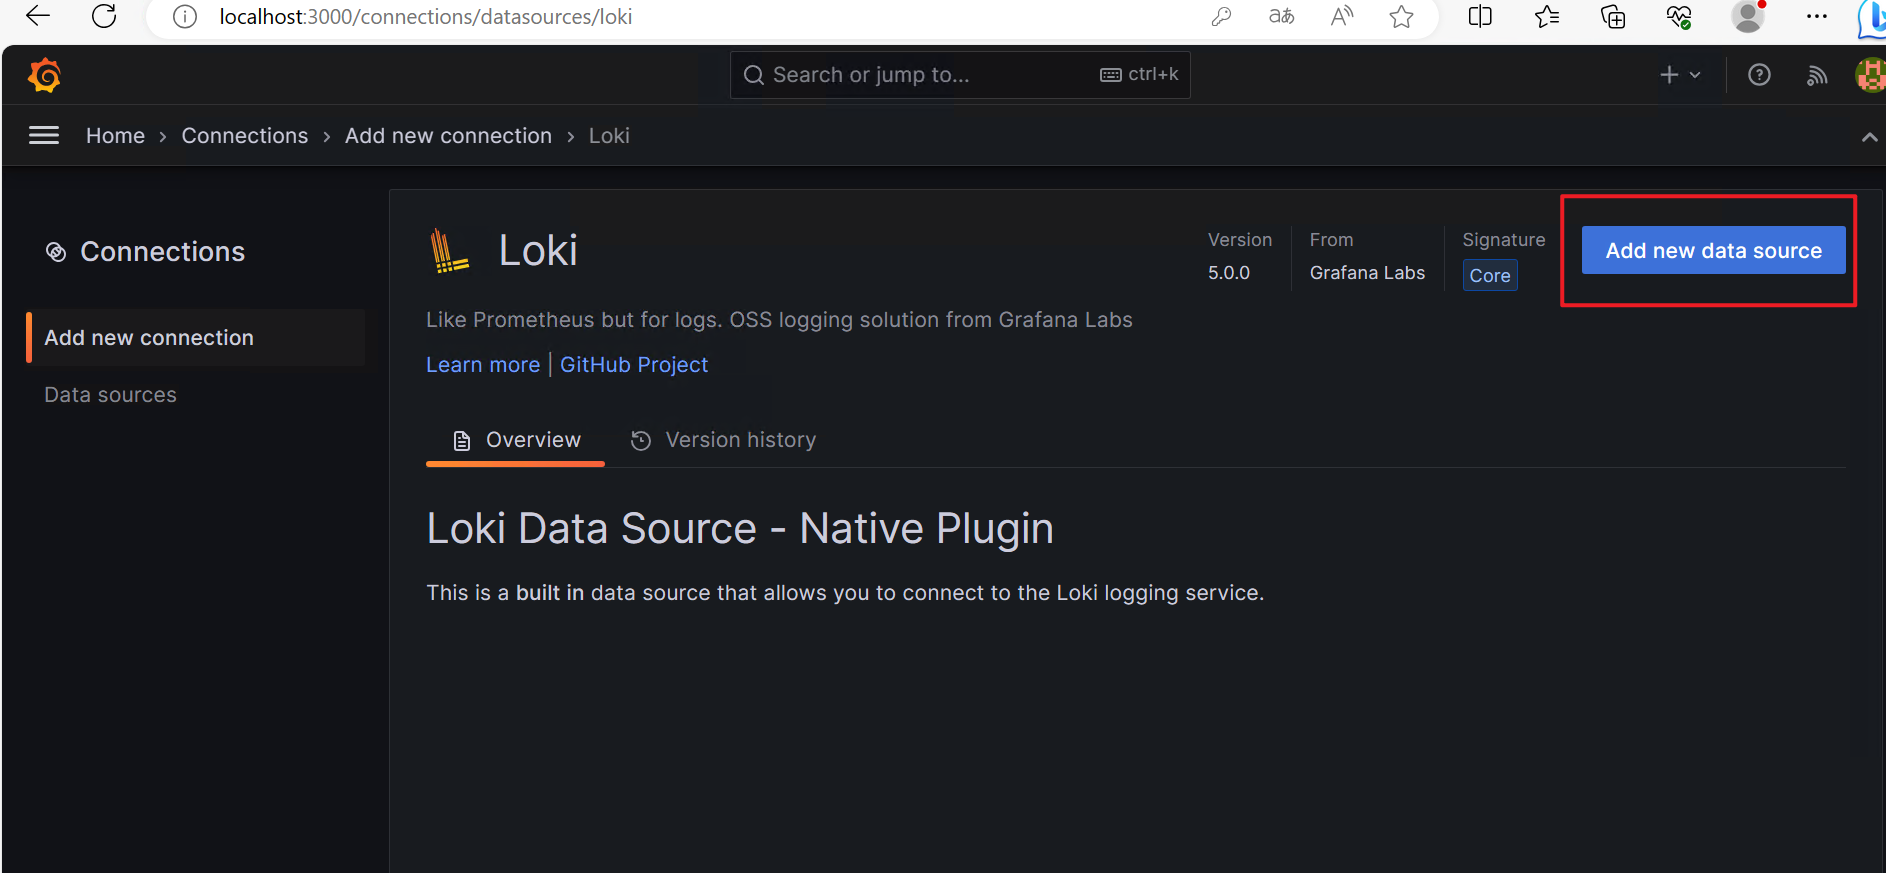The image size is (1886, 873).
Task: Refresh the browser page
Action: tap(104, 16)
